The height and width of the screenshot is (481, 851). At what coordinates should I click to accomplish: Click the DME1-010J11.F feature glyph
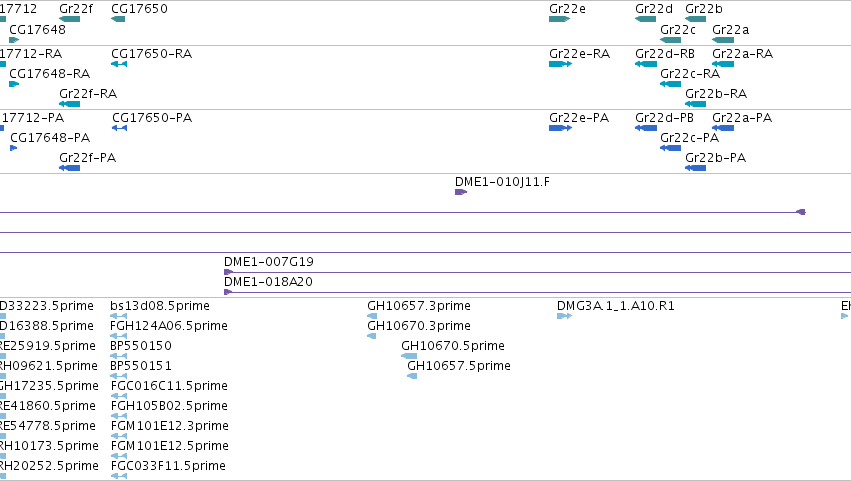pyautogui.click(x=461, y=192)
